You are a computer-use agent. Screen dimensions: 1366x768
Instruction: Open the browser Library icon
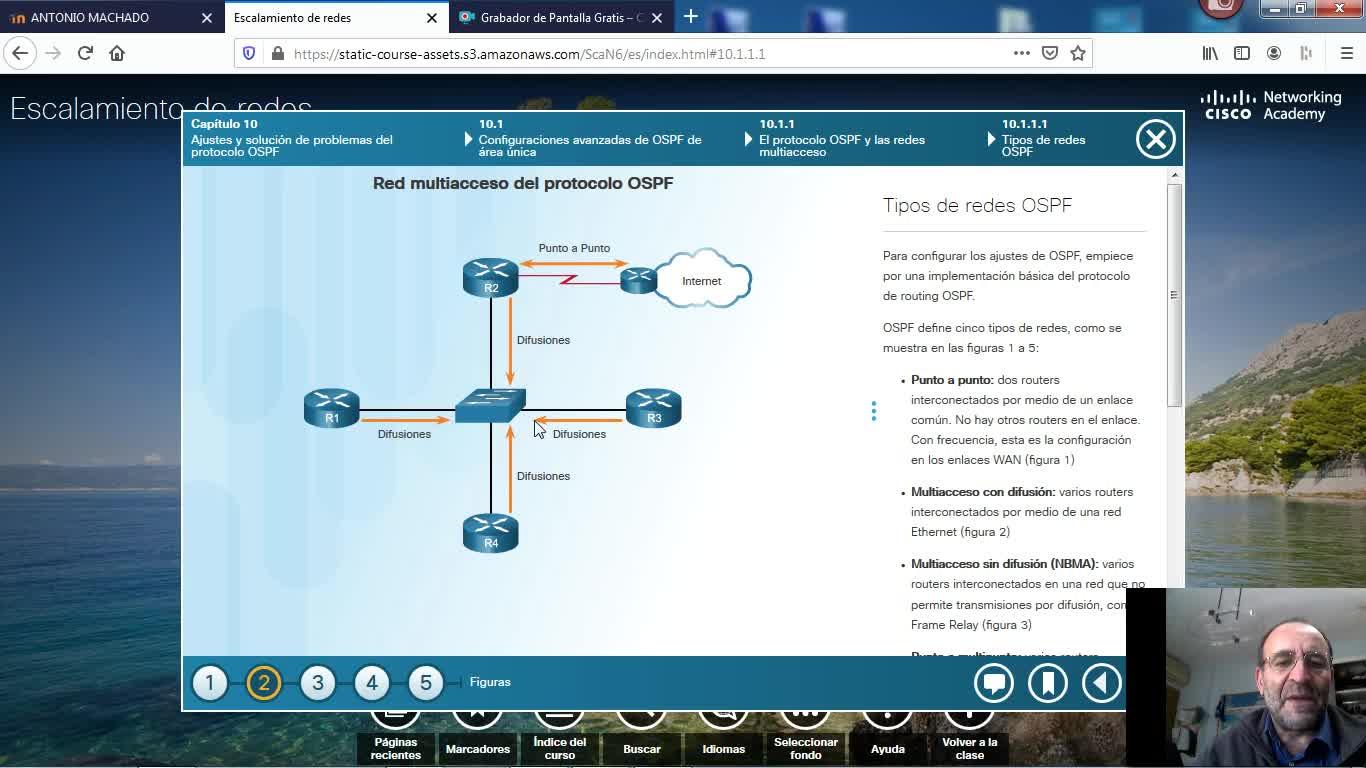pos(1210,53)
